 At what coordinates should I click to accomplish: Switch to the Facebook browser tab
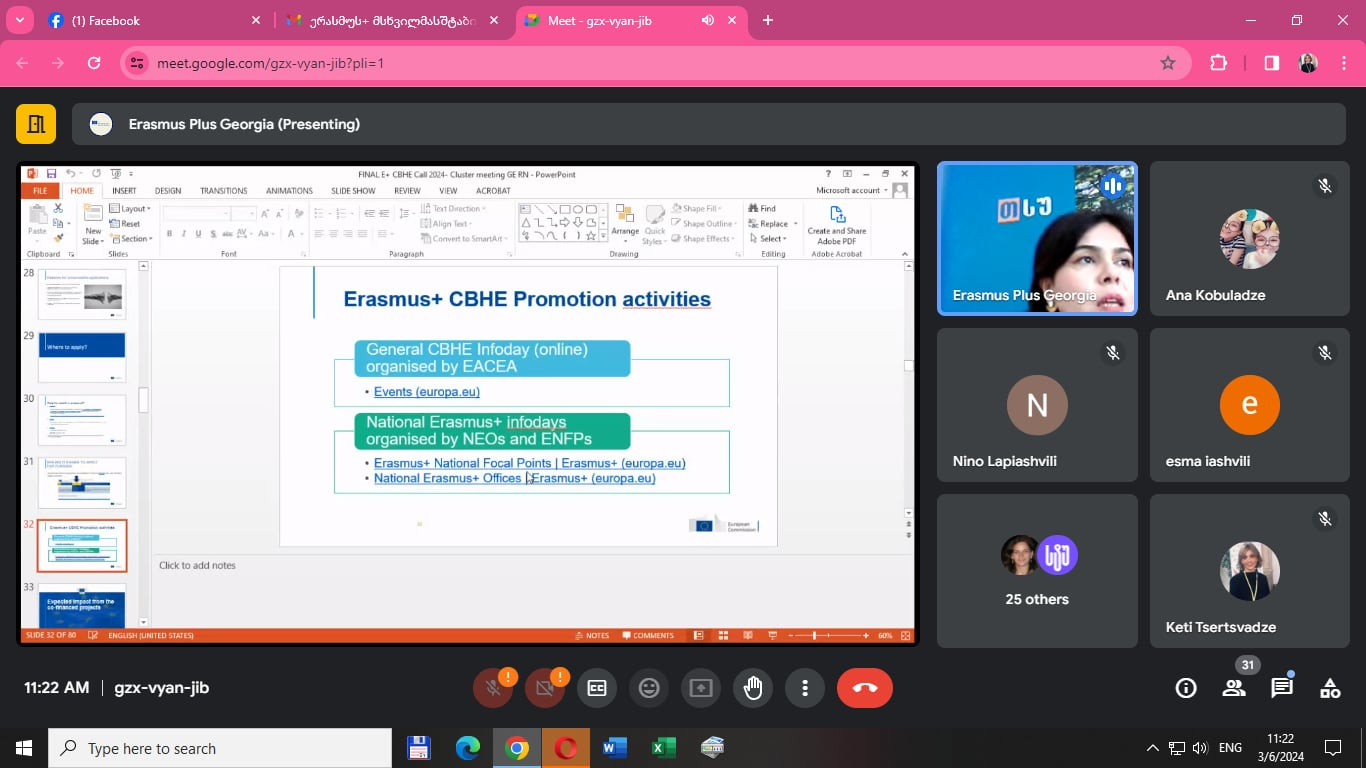click(155, 20)
